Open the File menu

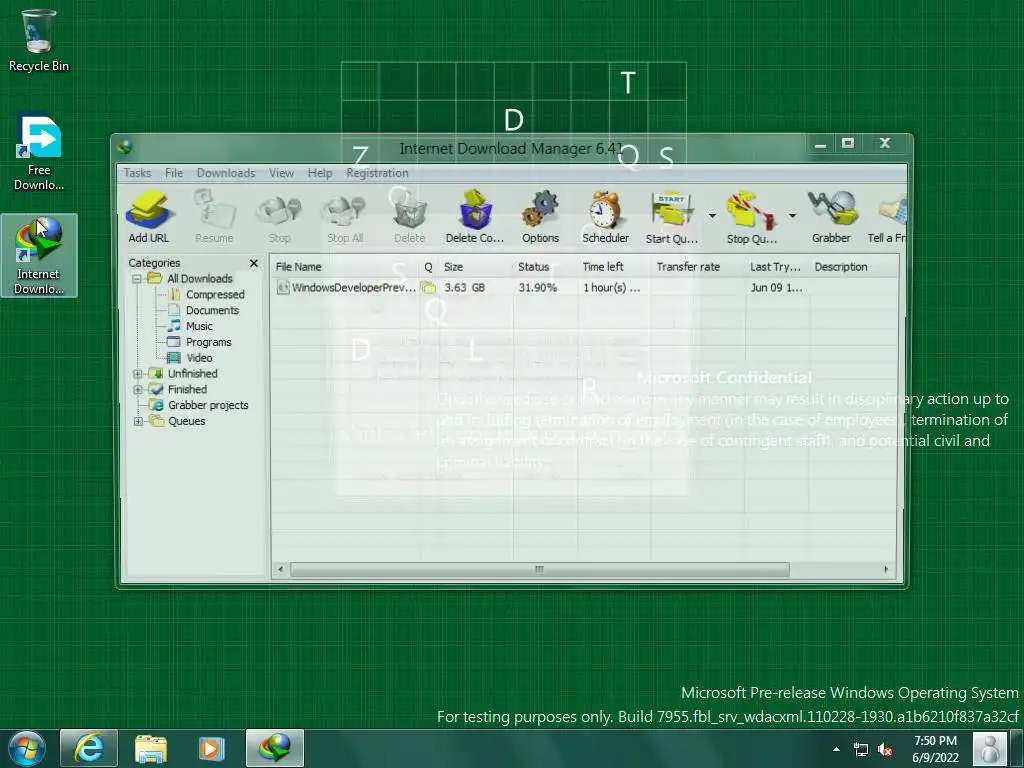174,173
